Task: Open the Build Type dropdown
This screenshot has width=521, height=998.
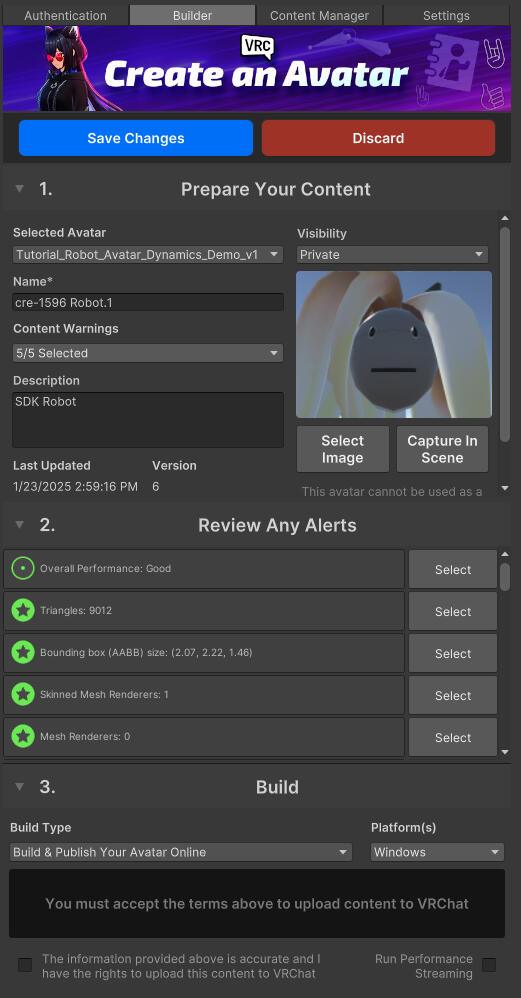Action: 181,852
